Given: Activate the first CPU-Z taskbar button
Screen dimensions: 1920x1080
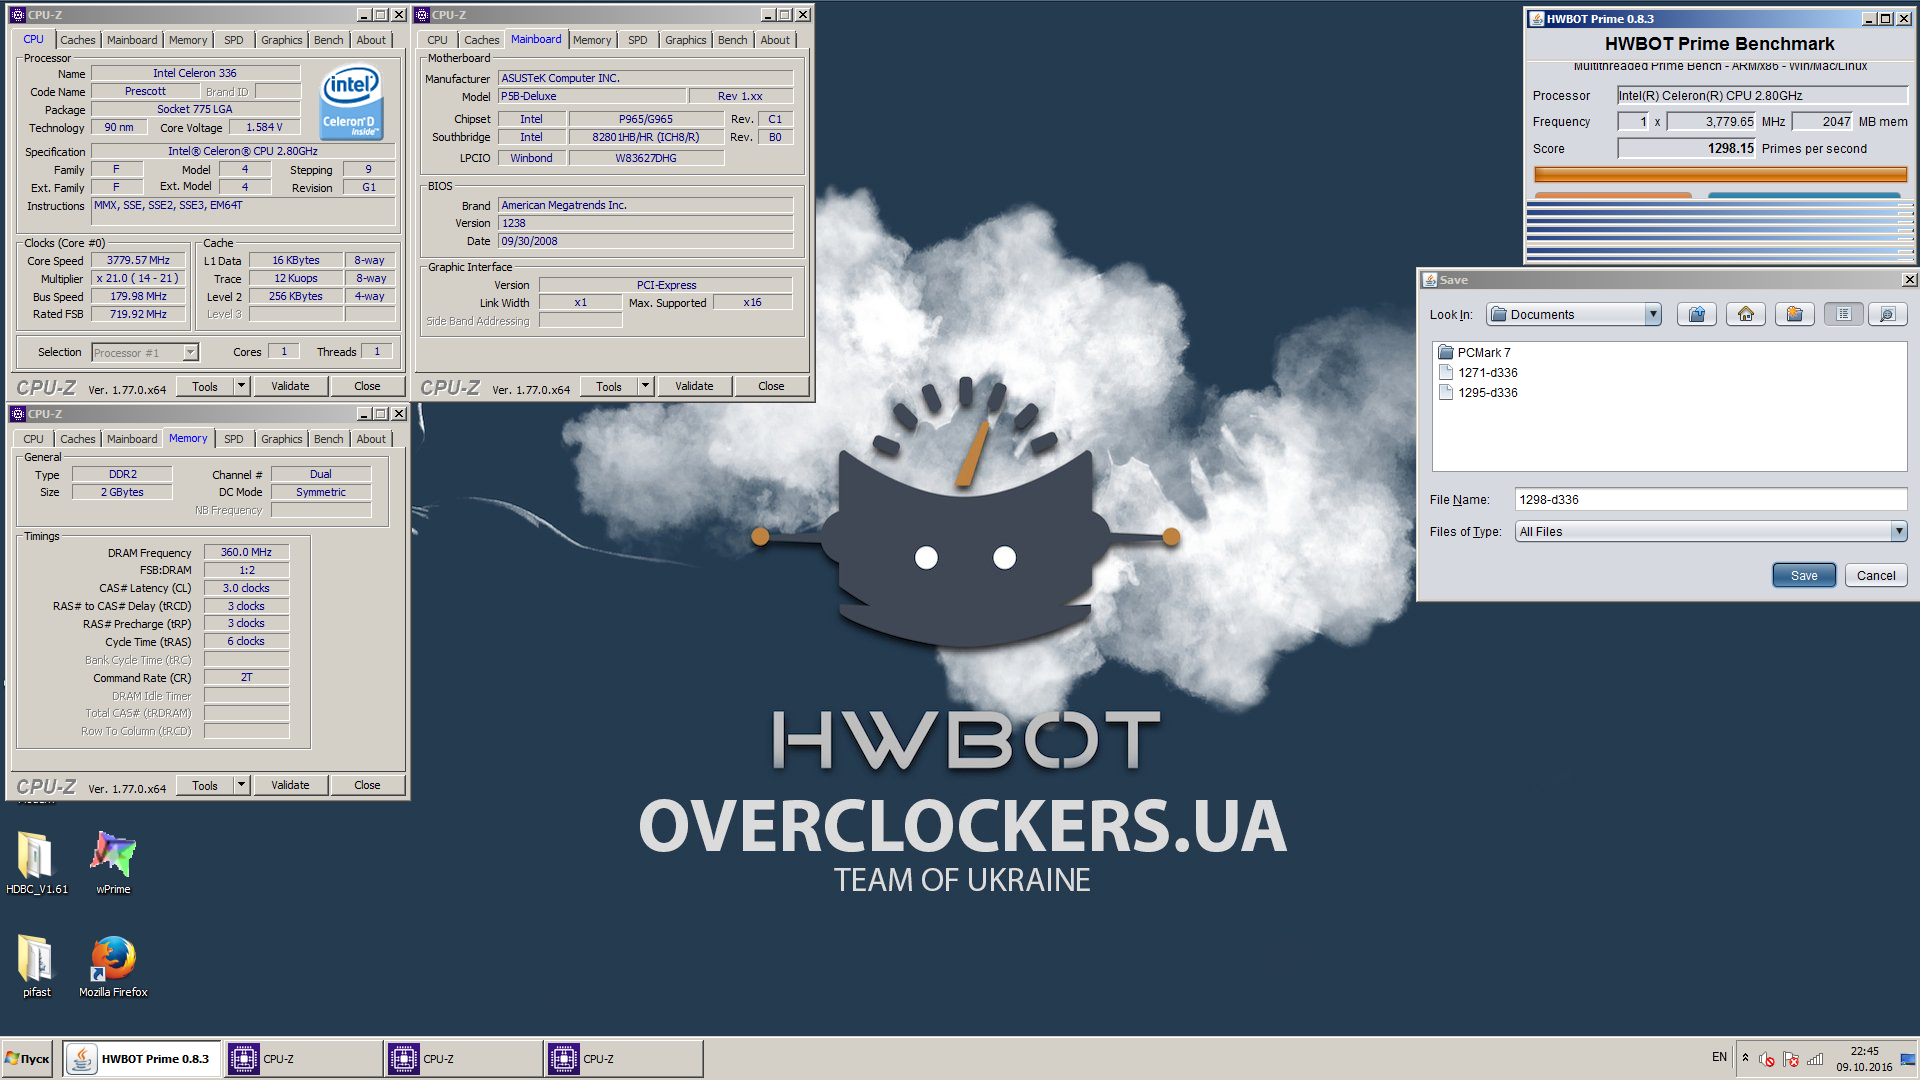Looking at the screenshot, I should tap(302, 1058).
